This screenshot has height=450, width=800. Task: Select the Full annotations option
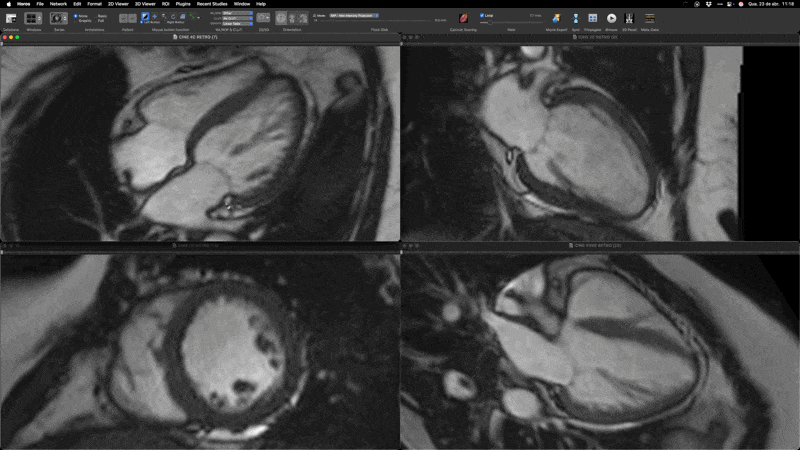tap(99, 20)
